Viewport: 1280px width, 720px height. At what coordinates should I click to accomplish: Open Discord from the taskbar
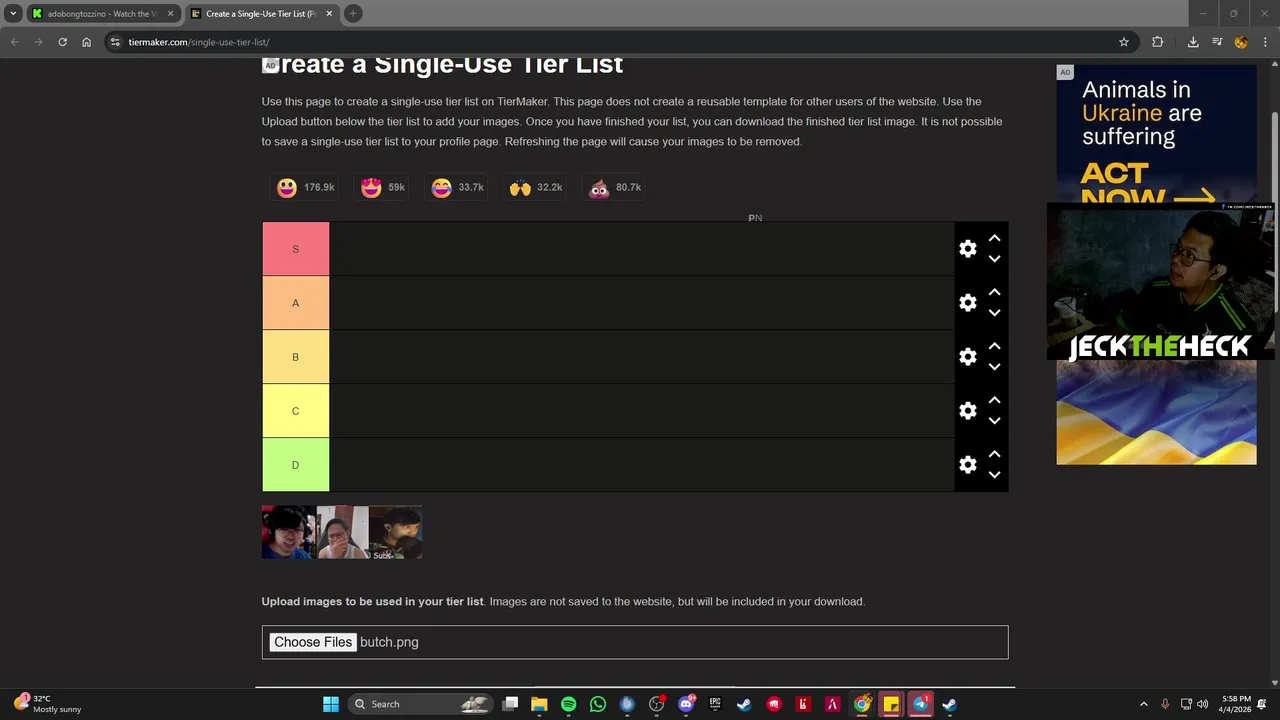pyautogui.click(x=686, y=704)
